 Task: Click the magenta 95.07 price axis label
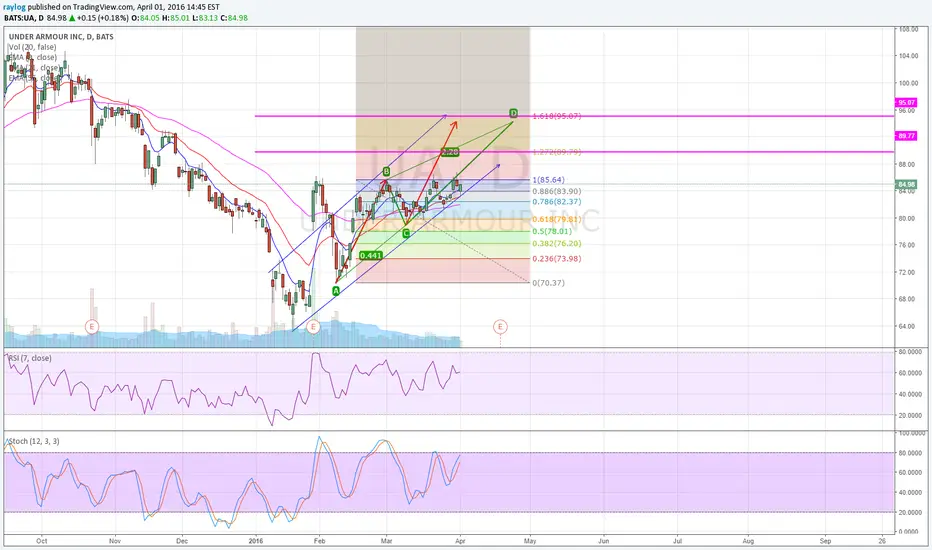point(907,103)
